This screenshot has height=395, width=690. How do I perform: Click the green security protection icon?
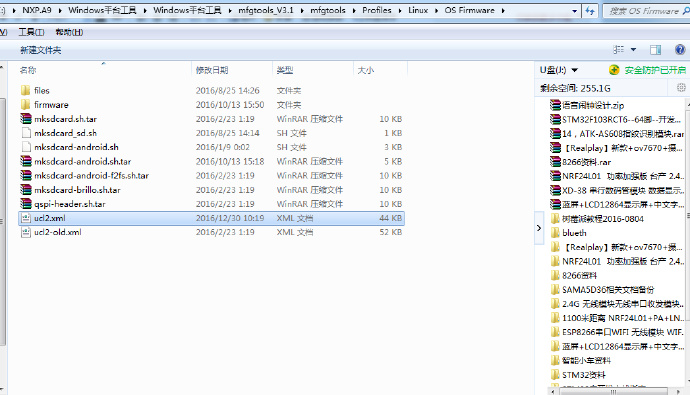point(614,69)
